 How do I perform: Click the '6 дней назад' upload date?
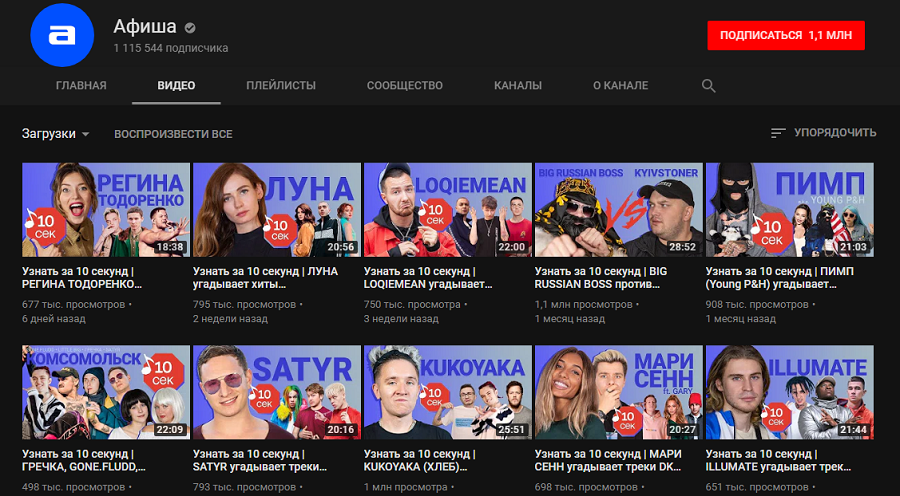[54, 319]
